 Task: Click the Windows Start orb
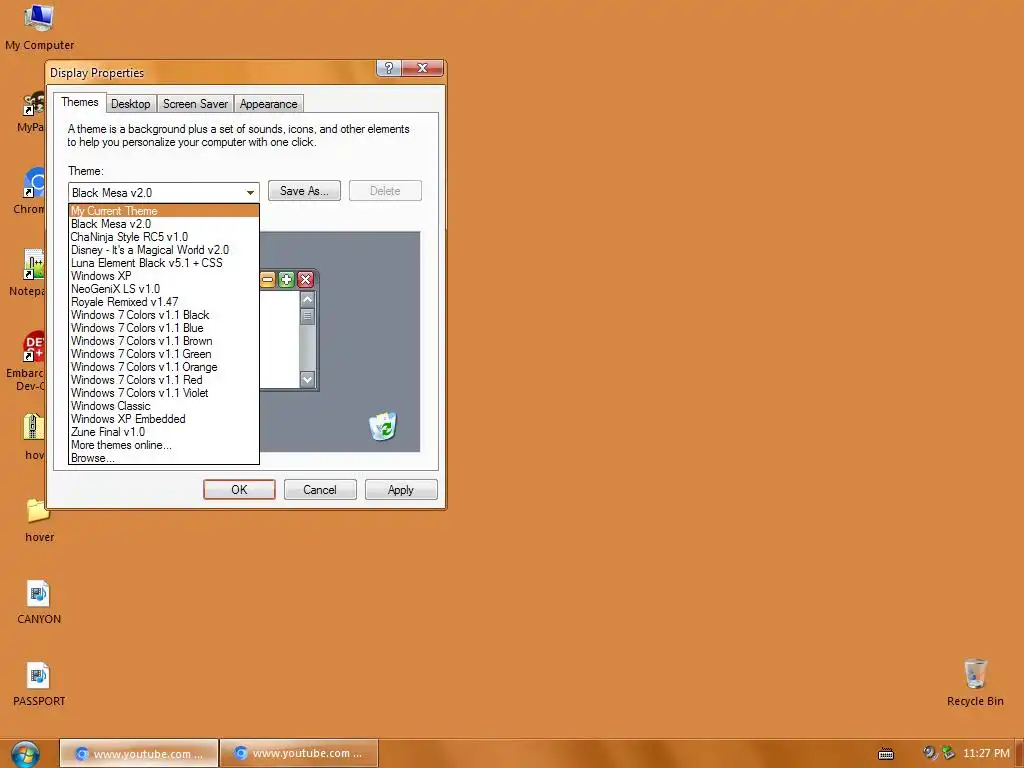tap(25, 754)
